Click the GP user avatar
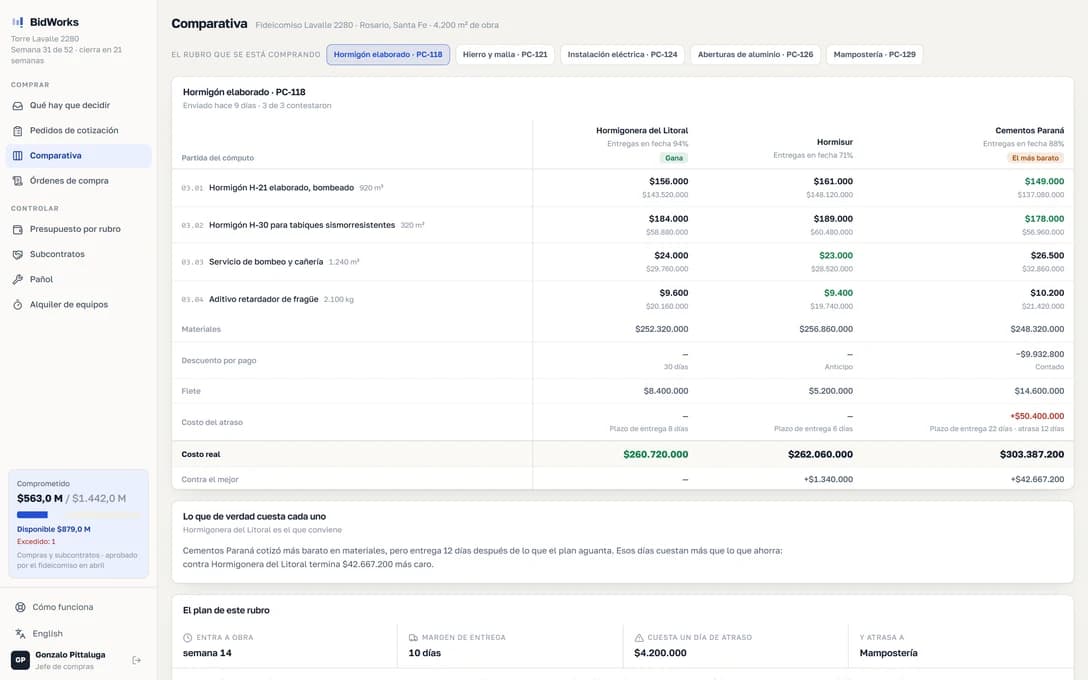This screenshot has width=1088, height=680. click(x=20, y=661)
